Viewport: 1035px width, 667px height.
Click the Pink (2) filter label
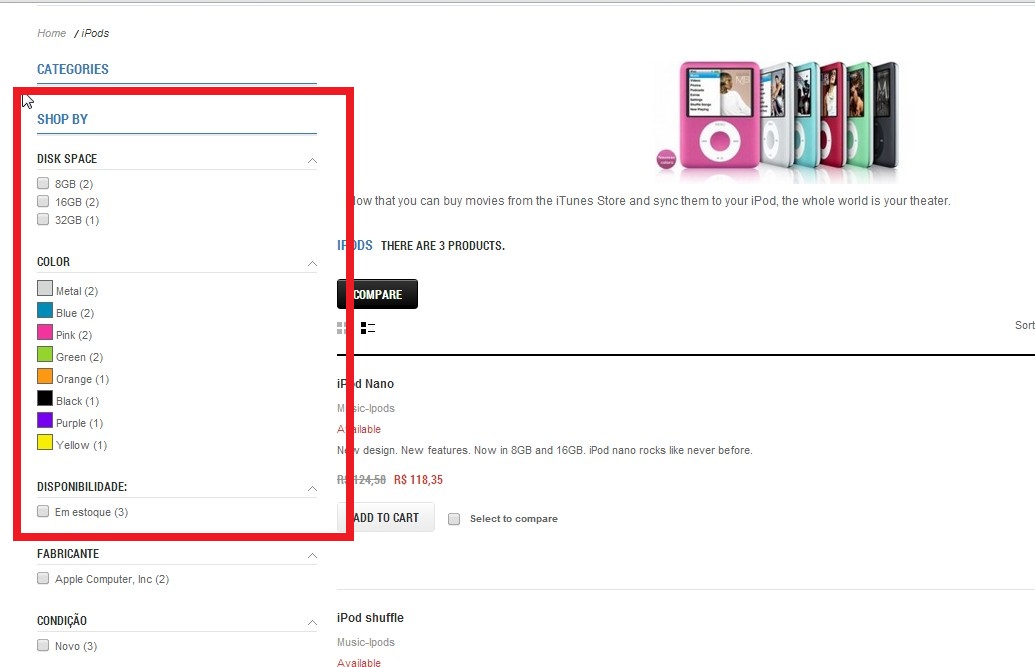(74, 335)
